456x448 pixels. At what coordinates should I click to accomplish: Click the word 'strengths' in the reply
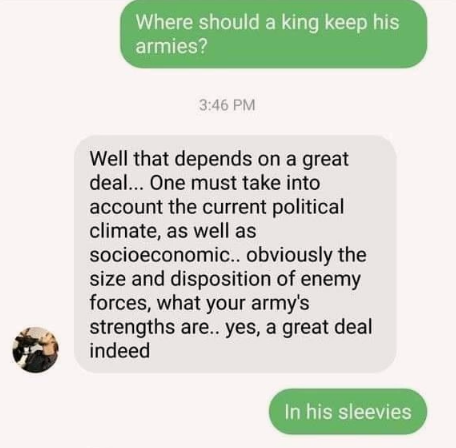point(132,327)
